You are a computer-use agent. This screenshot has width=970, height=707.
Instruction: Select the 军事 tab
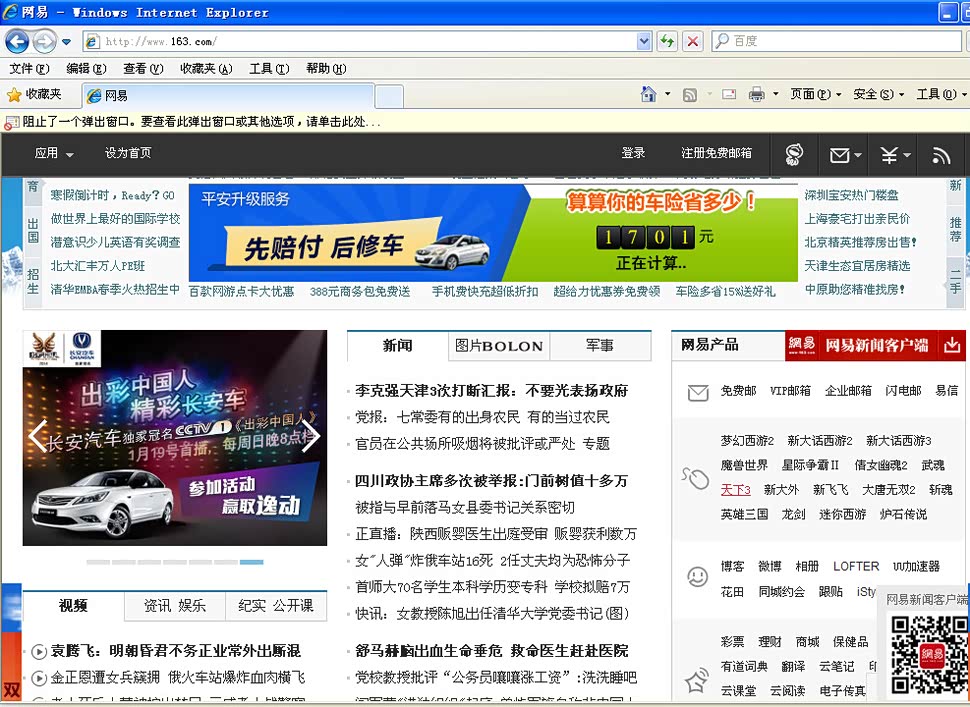coord(600,346)
